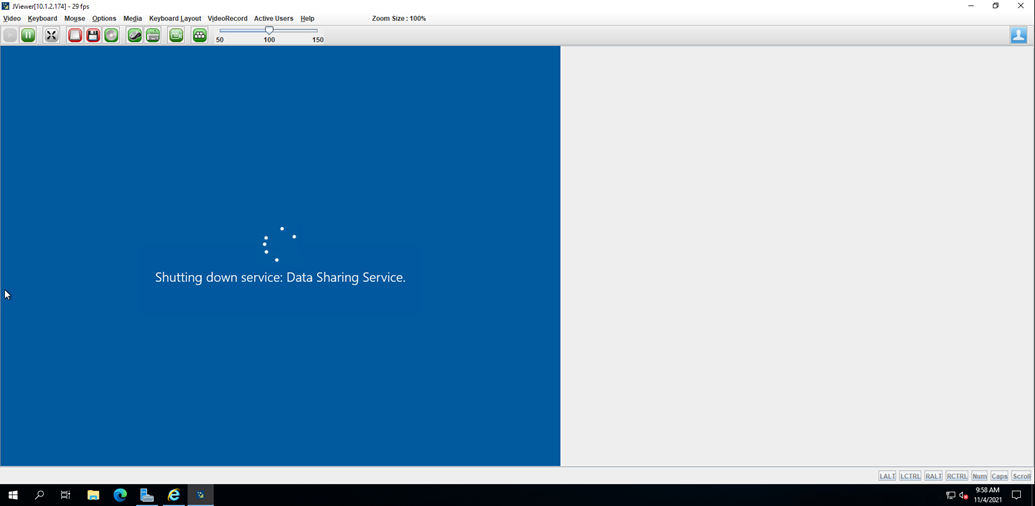Click the red floppy disk icon
Screen dimensions: 1035x506
[x=93, y=35]
